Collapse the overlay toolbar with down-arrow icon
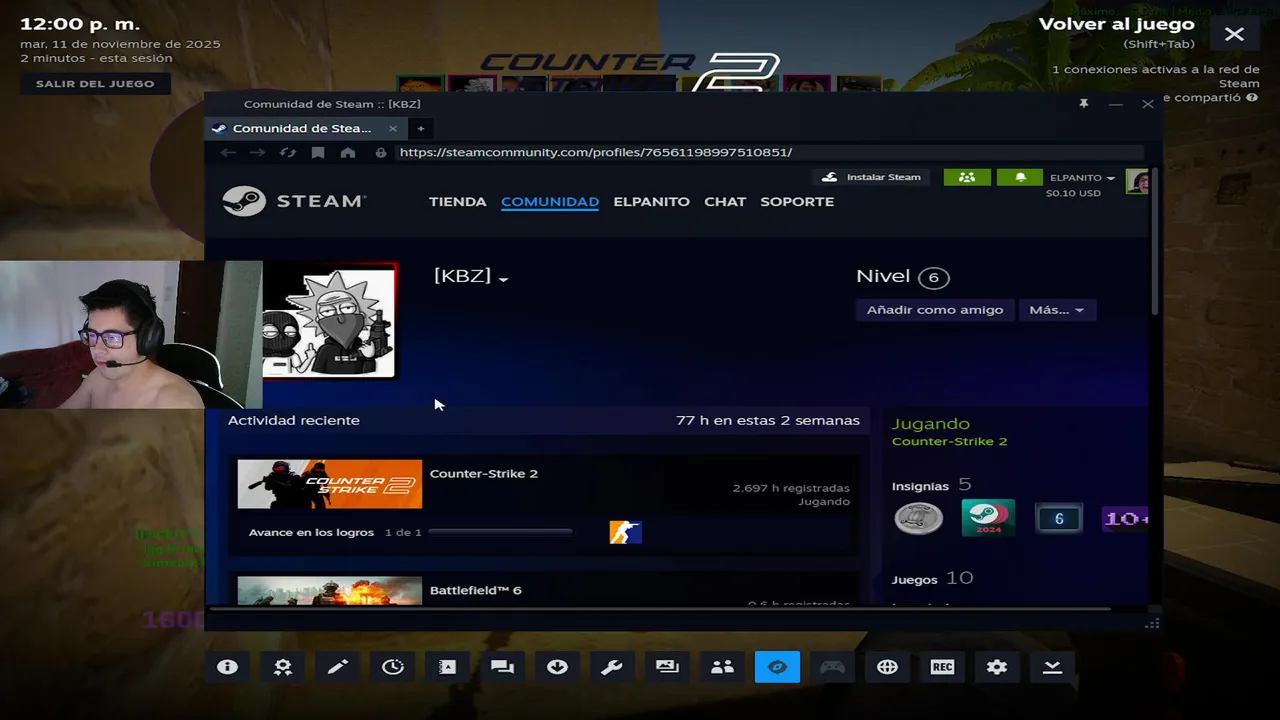The height and width of the screenshot is (720, 1280). (1052, 667)
